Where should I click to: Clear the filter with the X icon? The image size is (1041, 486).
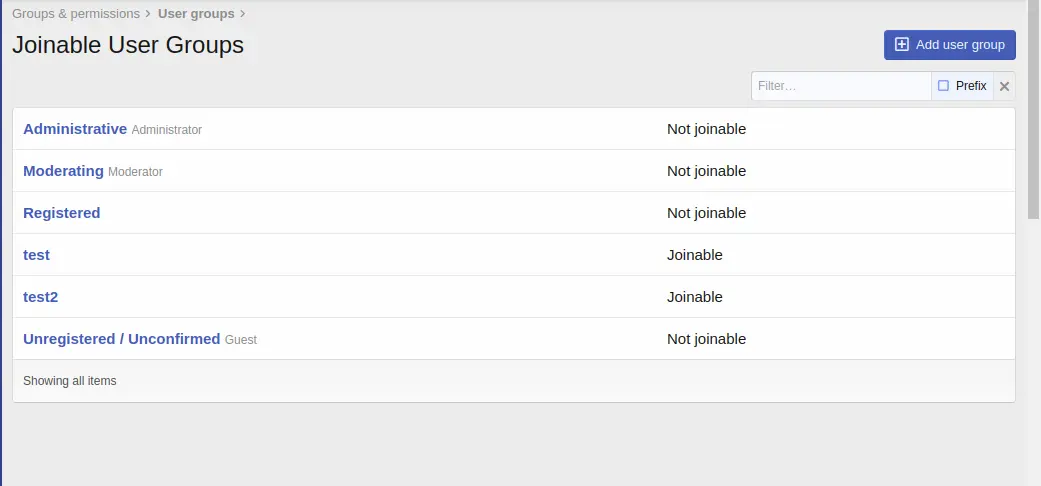pos(1004,86)
